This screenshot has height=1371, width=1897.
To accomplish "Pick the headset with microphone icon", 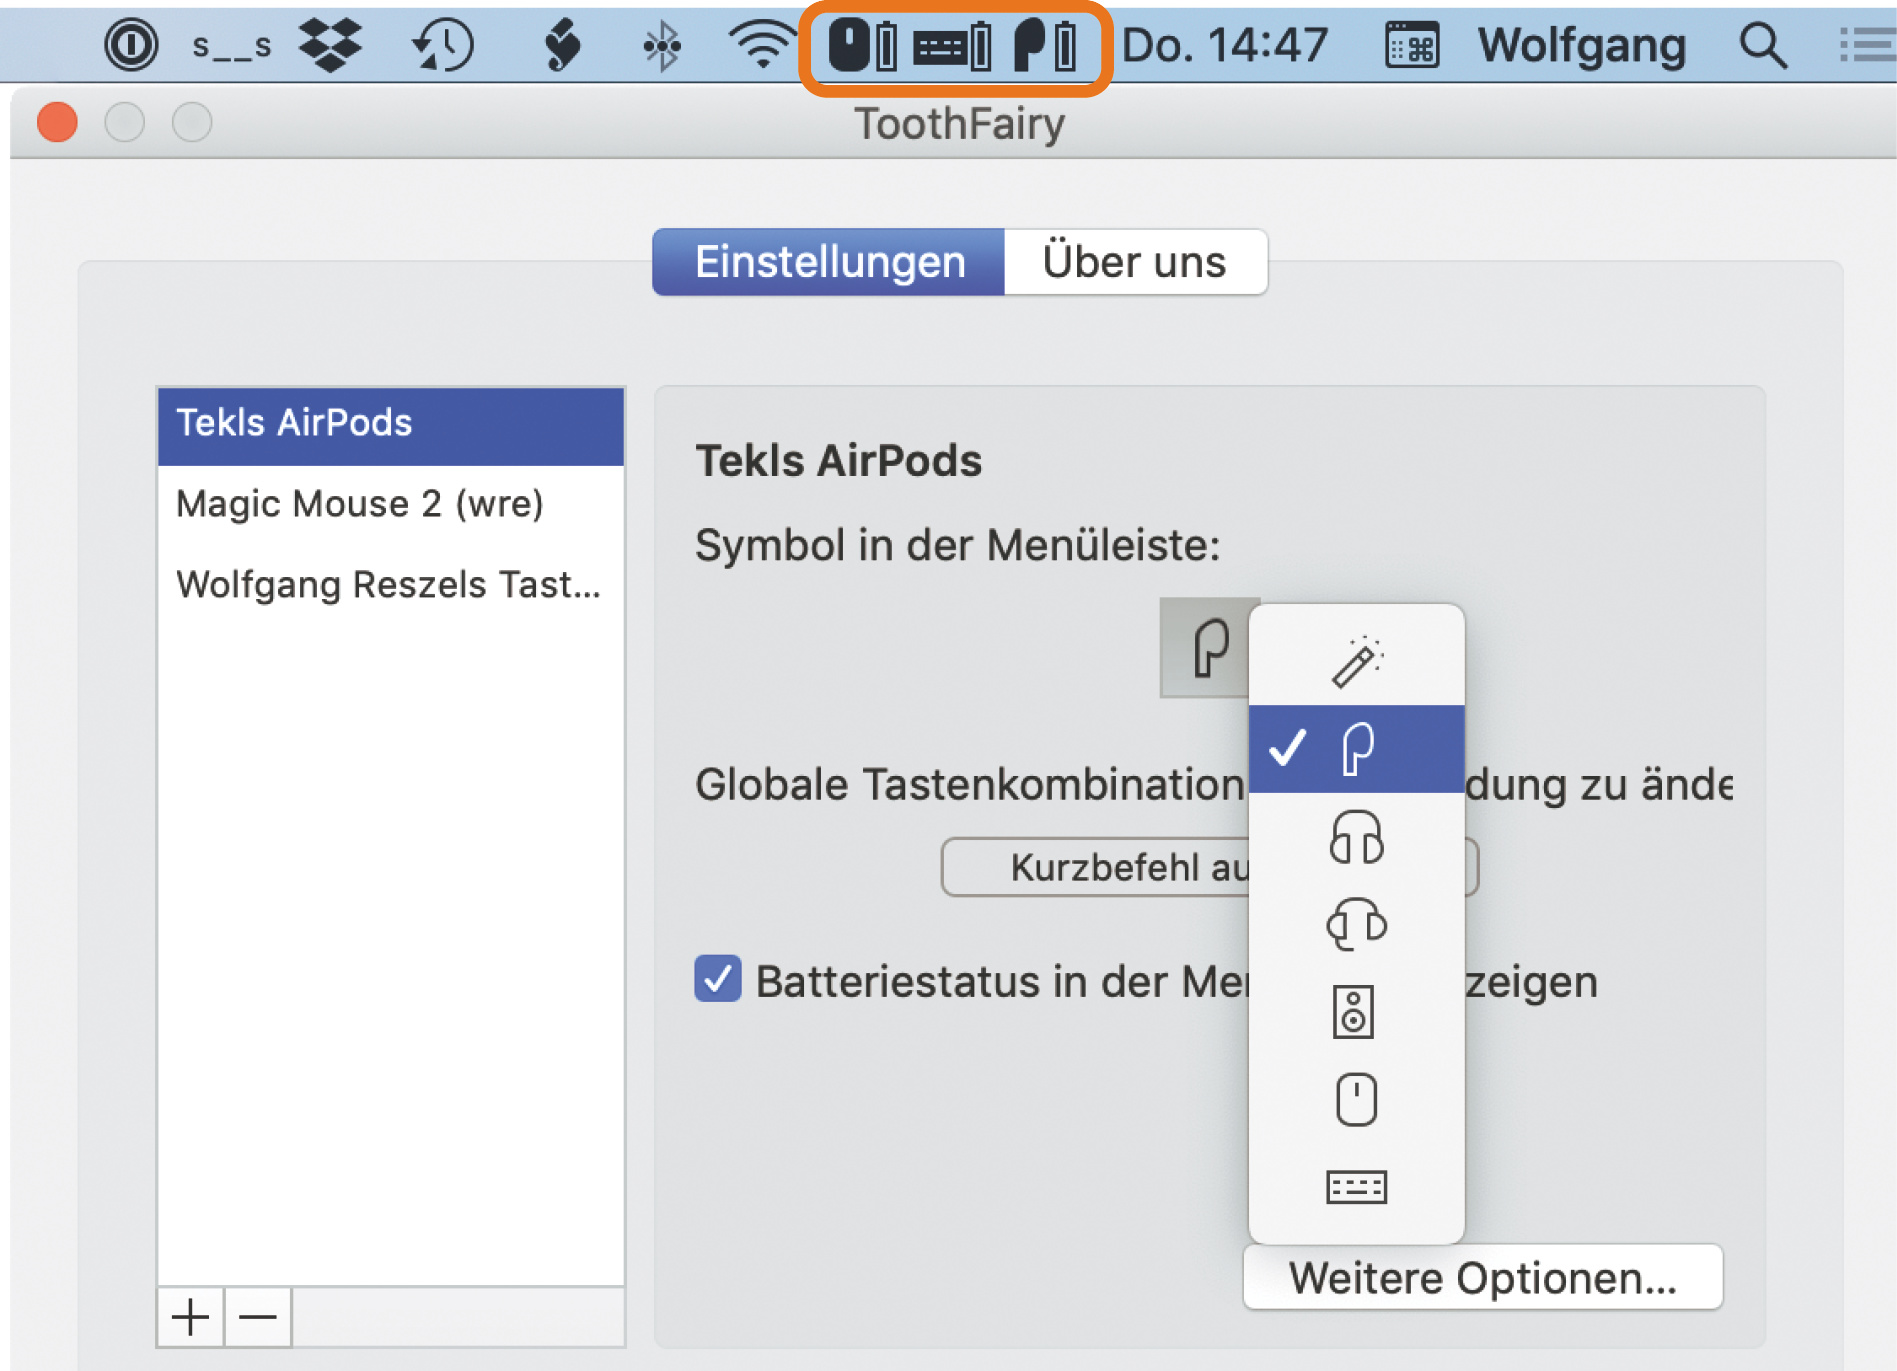I will pyautogui.click(x=1356, y=924).
